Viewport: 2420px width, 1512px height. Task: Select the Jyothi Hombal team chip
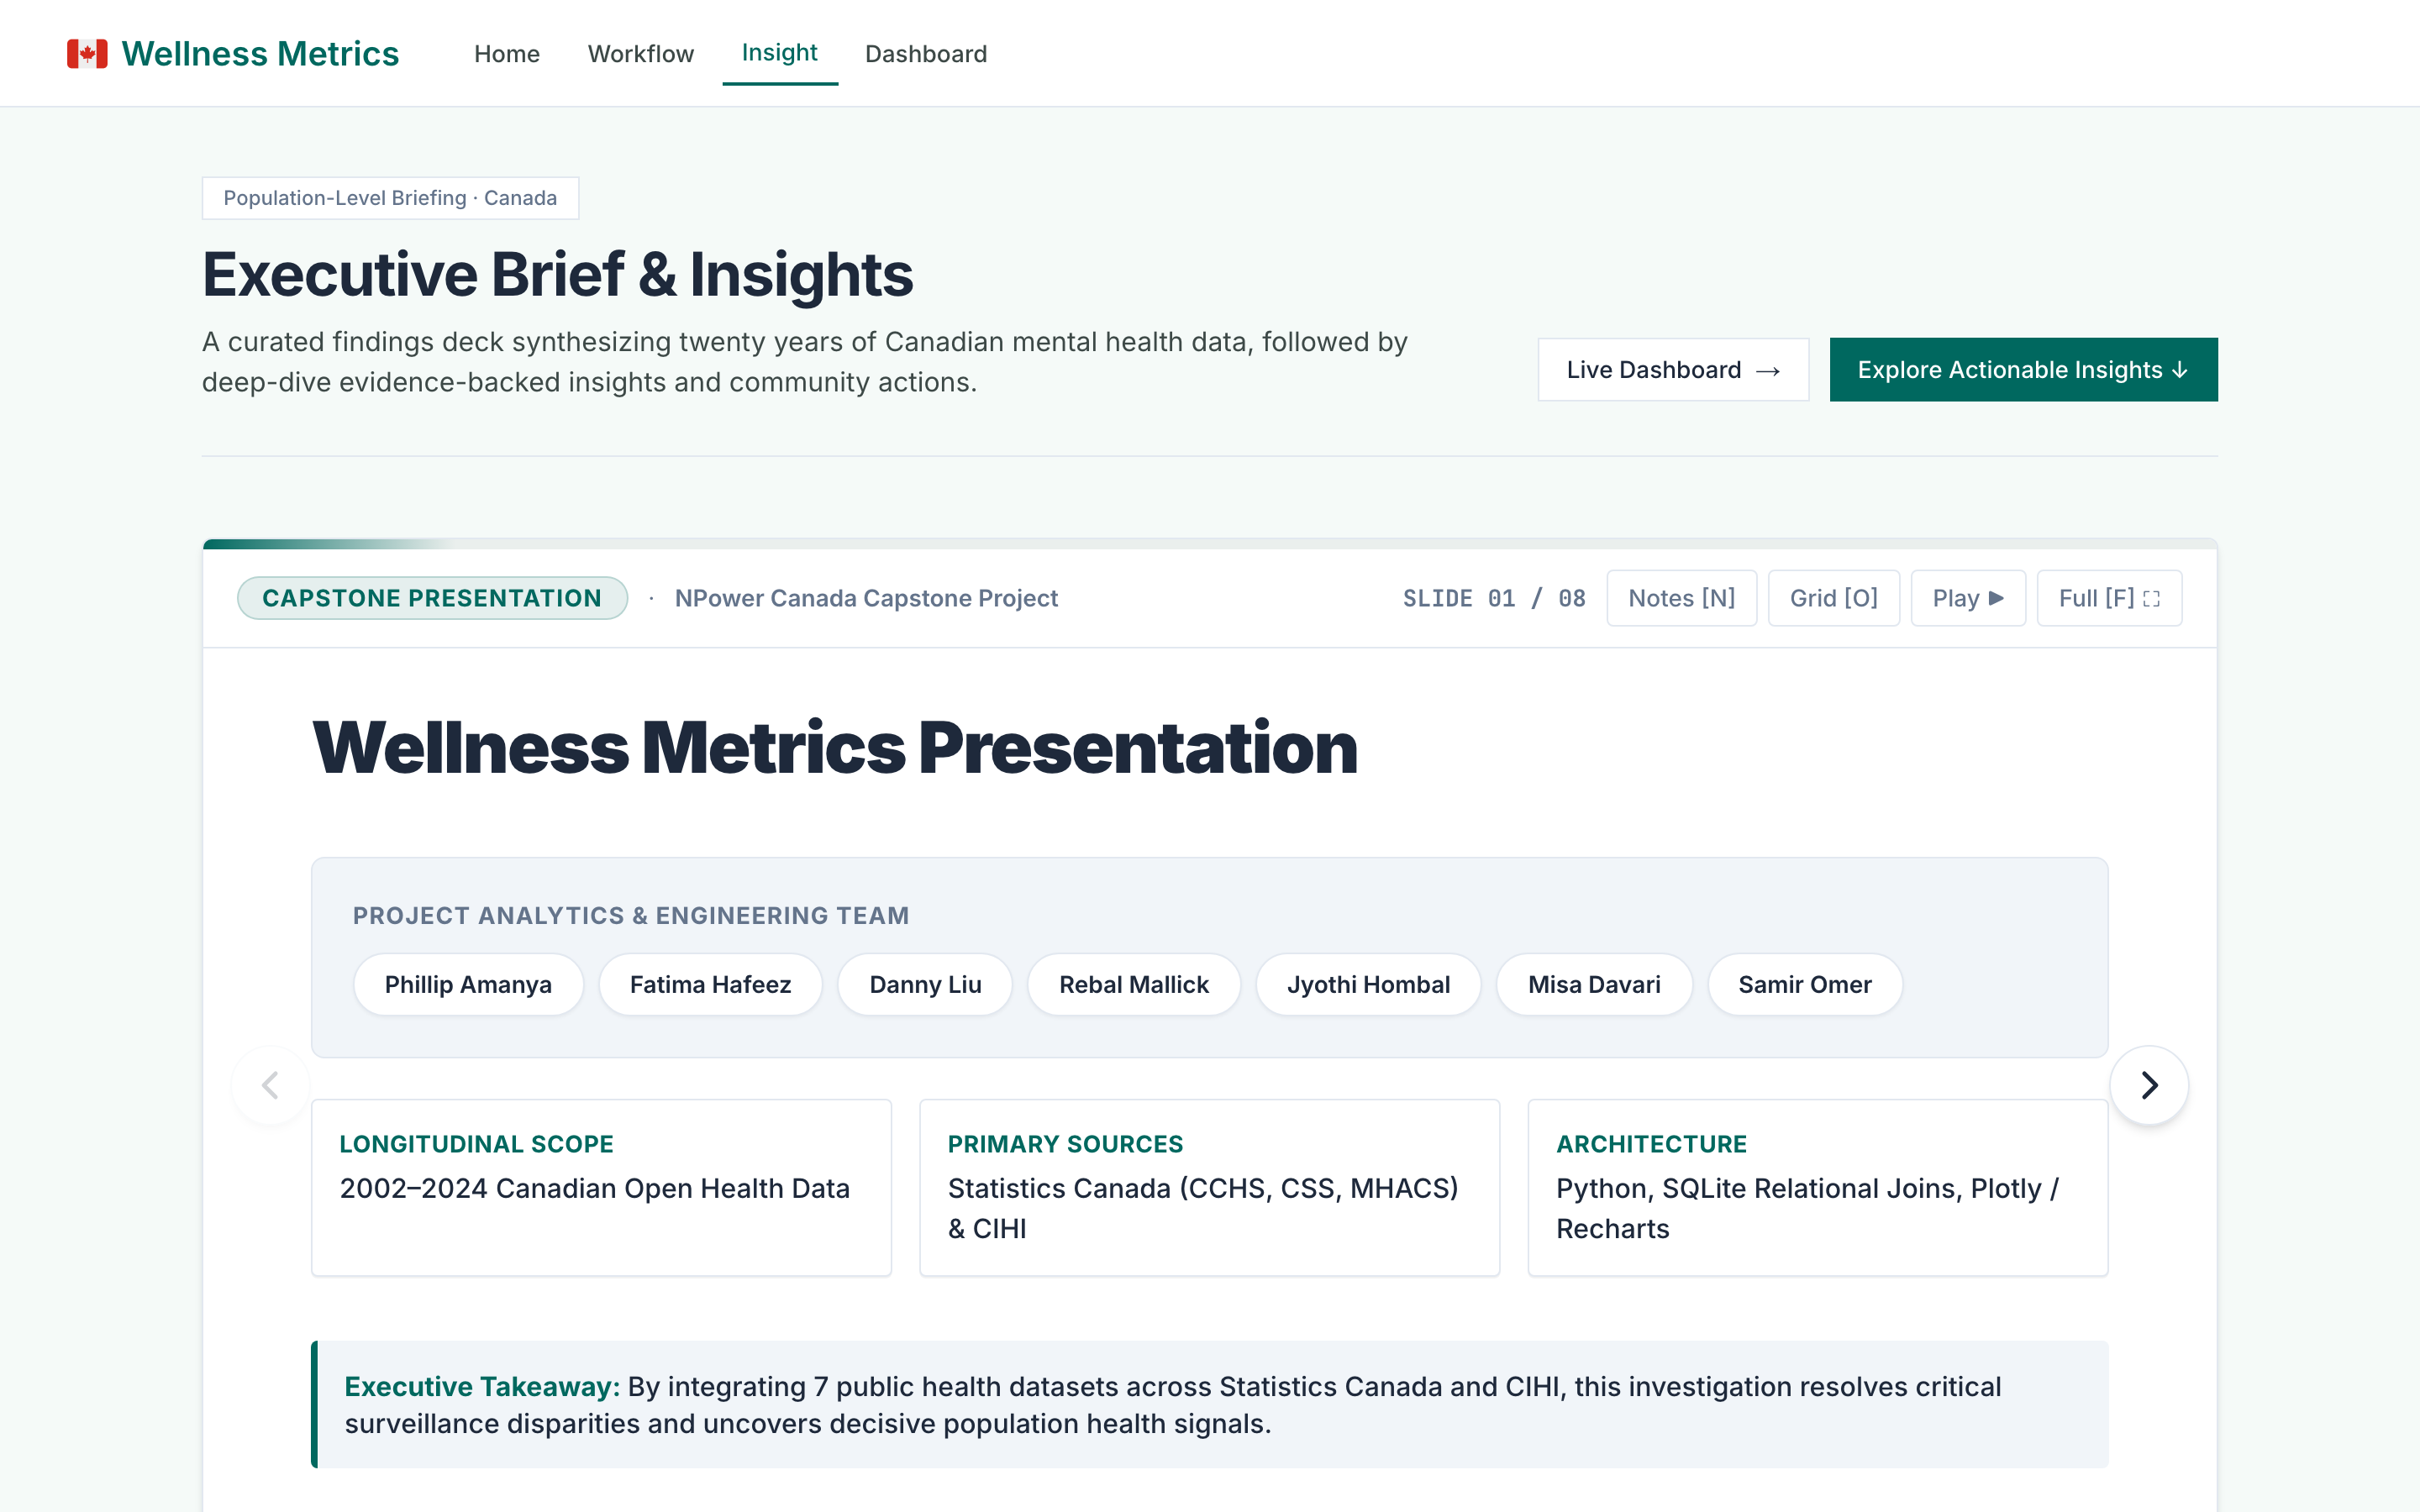1368,985
